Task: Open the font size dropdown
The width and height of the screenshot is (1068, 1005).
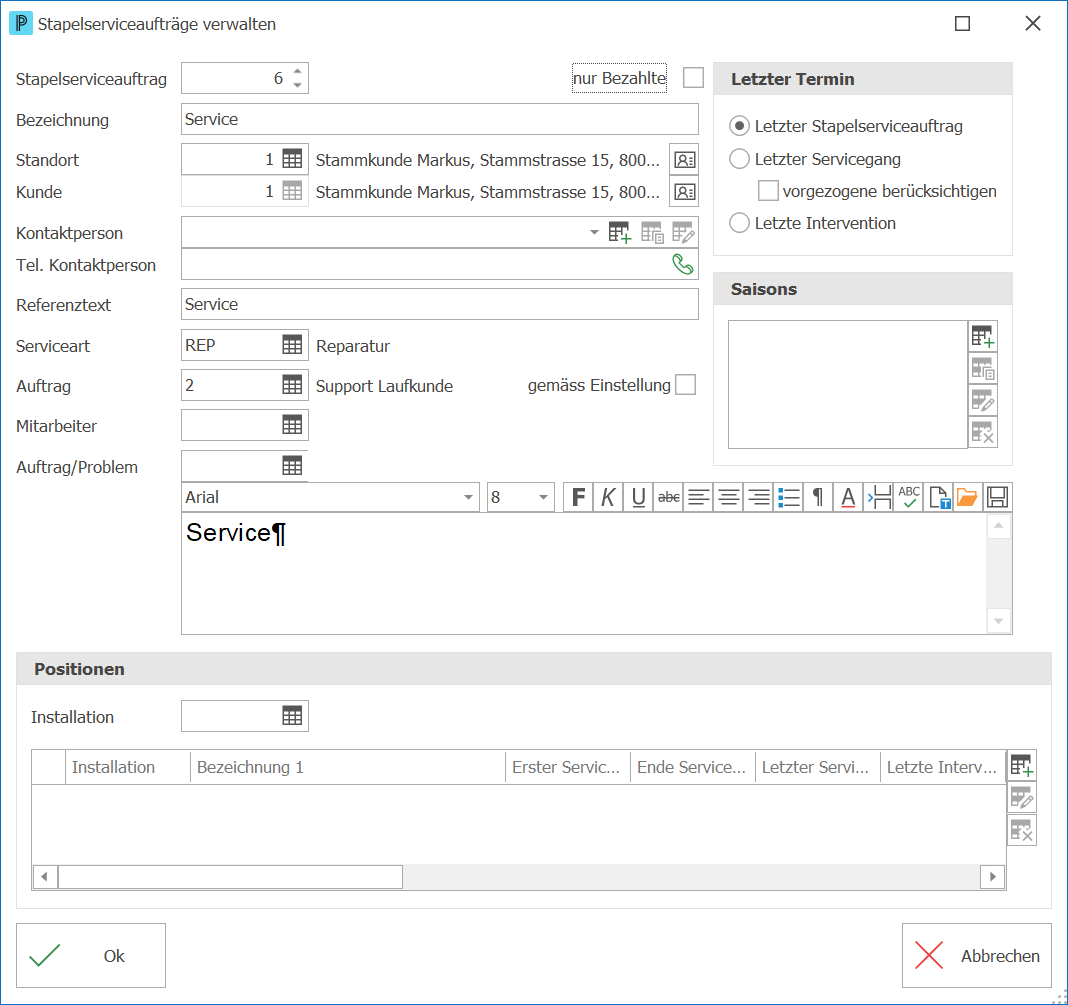Action: tap(521, 497)
